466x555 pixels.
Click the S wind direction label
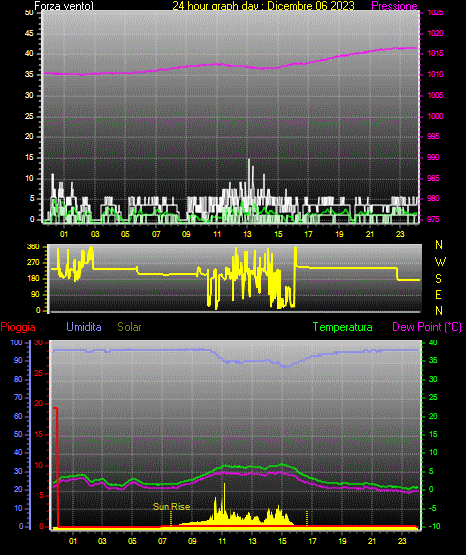[438, 279]
